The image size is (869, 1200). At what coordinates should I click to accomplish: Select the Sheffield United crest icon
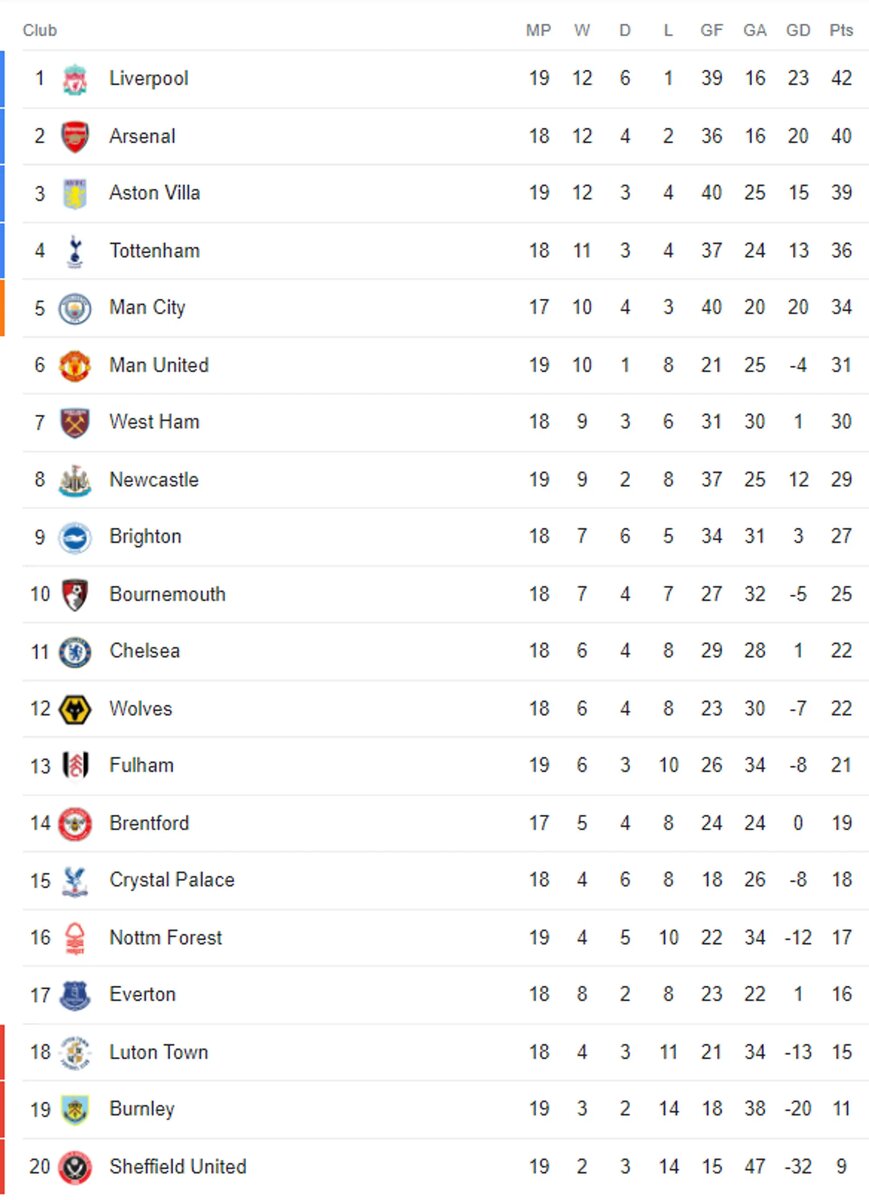tap(75, 1167)
